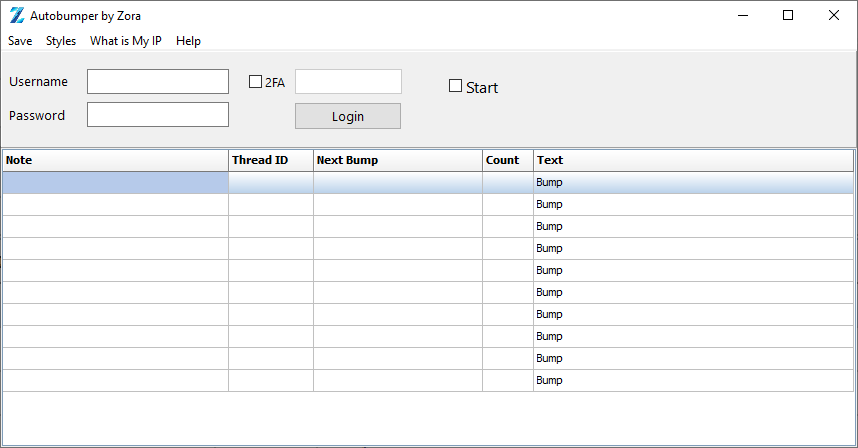Viewport: 858px width, 448px height.
Task: Select the Bump text in the last row
Action: [x=550, y=381]
